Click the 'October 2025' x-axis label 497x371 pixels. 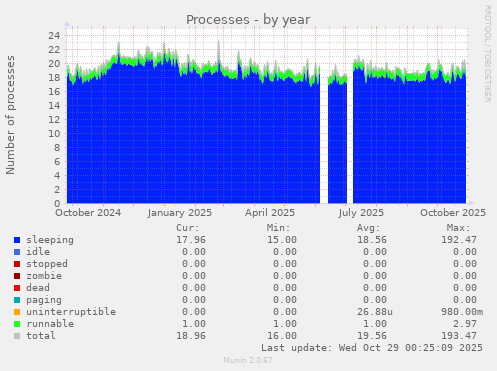(x=453, y=213)
